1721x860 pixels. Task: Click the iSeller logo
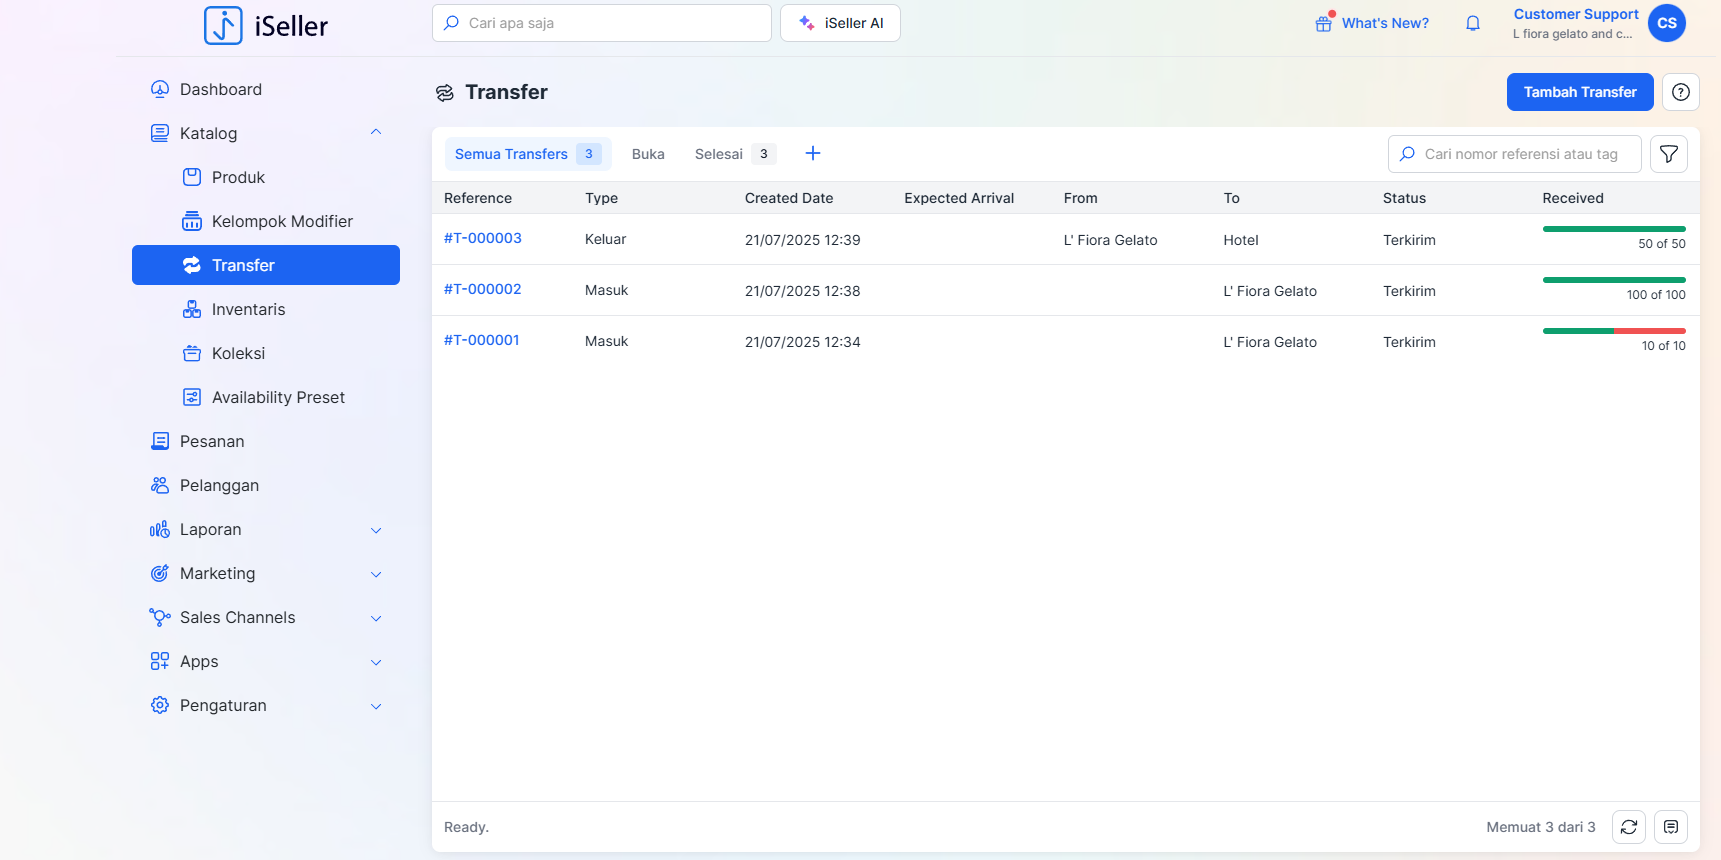(266, 26)
